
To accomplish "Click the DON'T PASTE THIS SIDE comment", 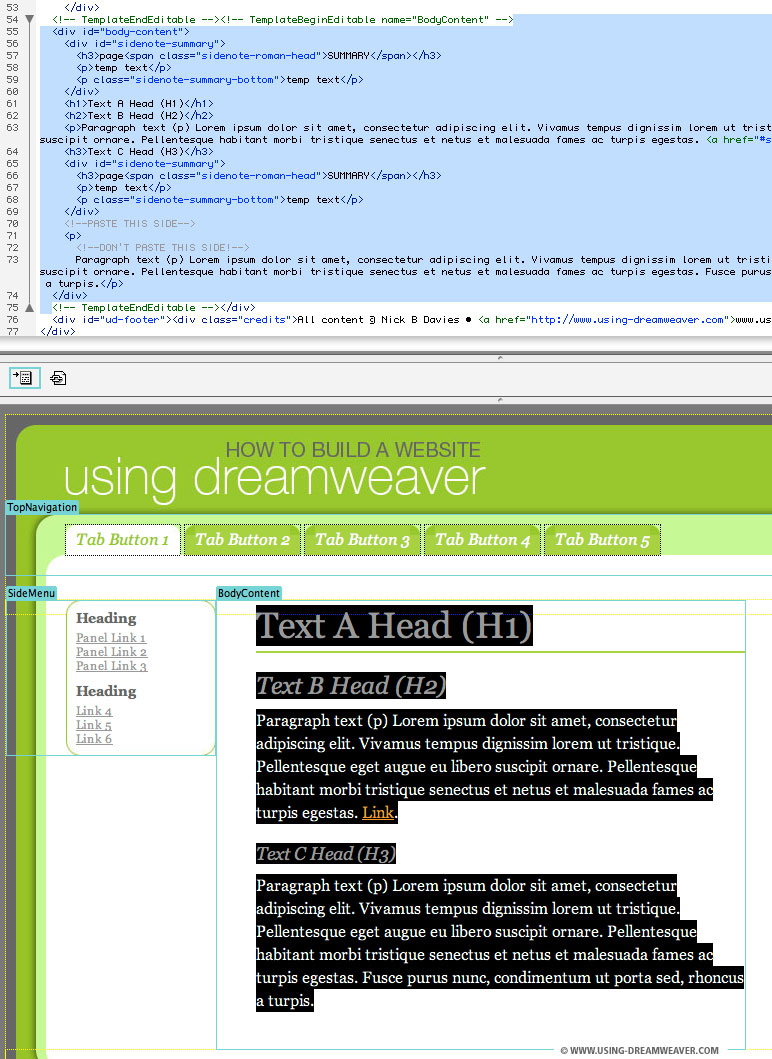I will point(163,248).
